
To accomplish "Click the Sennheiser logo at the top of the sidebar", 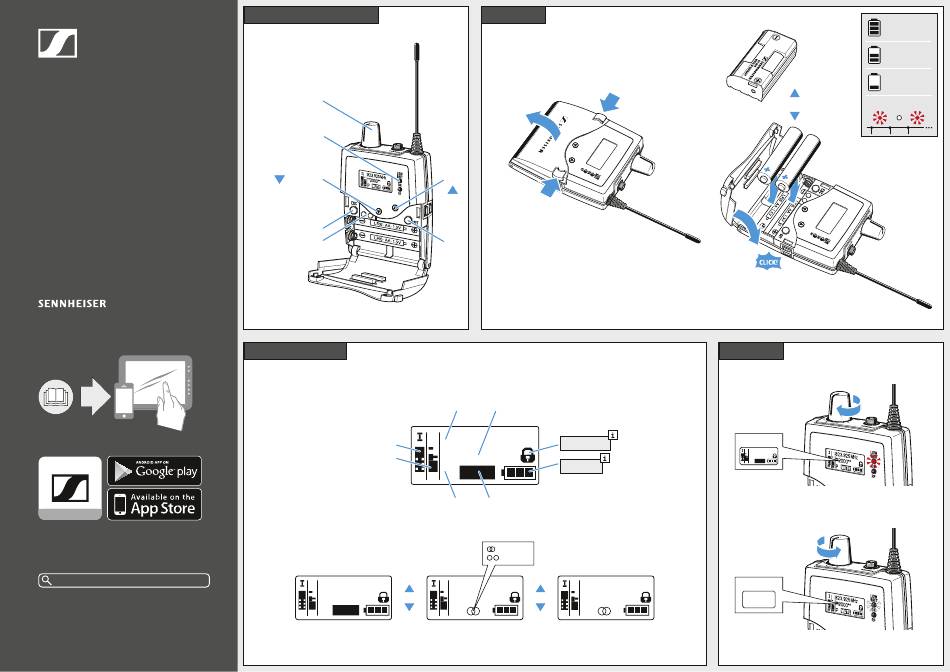I will tap(58, 43).
